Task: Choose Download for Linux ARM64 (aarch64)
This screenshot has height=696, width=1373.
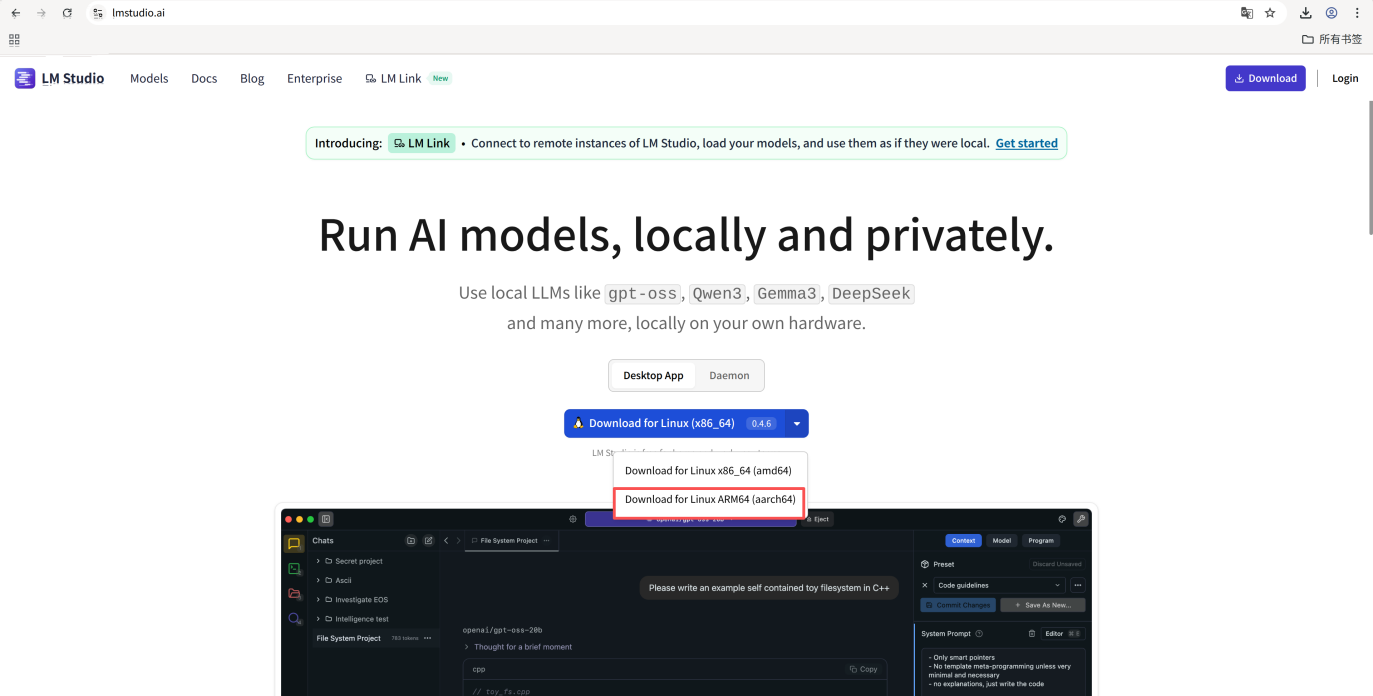Action: [710, 499]
